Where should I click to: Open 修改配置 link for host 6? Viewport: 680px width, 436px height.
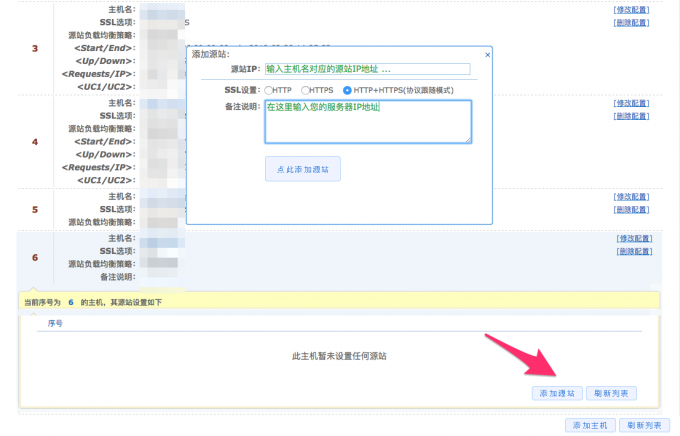tap(634, 239)
